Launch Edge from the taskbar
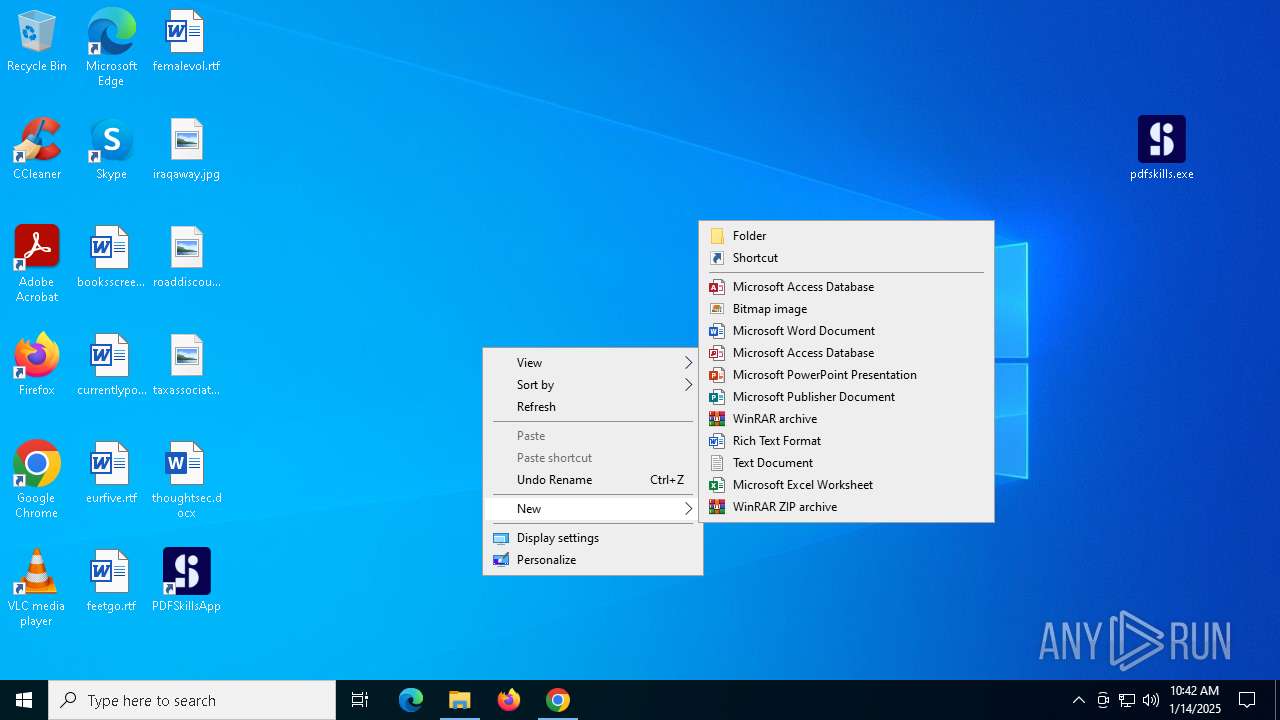The width and height of the screenshot is (1280, 720). click(x=411, y=700)
